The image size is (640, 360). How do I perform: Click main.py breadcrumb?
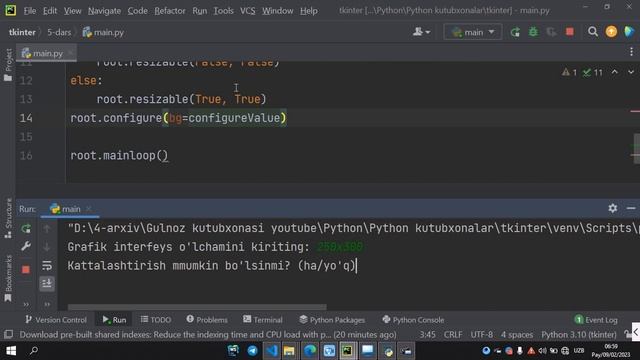click(x=103, y=32)
